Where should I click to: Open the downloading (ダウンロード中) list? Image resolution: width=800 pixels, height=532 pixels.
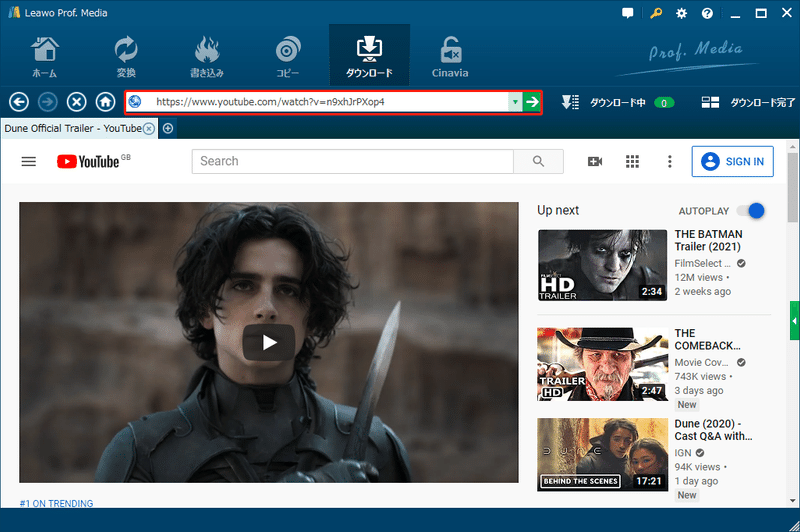point(618,103)
